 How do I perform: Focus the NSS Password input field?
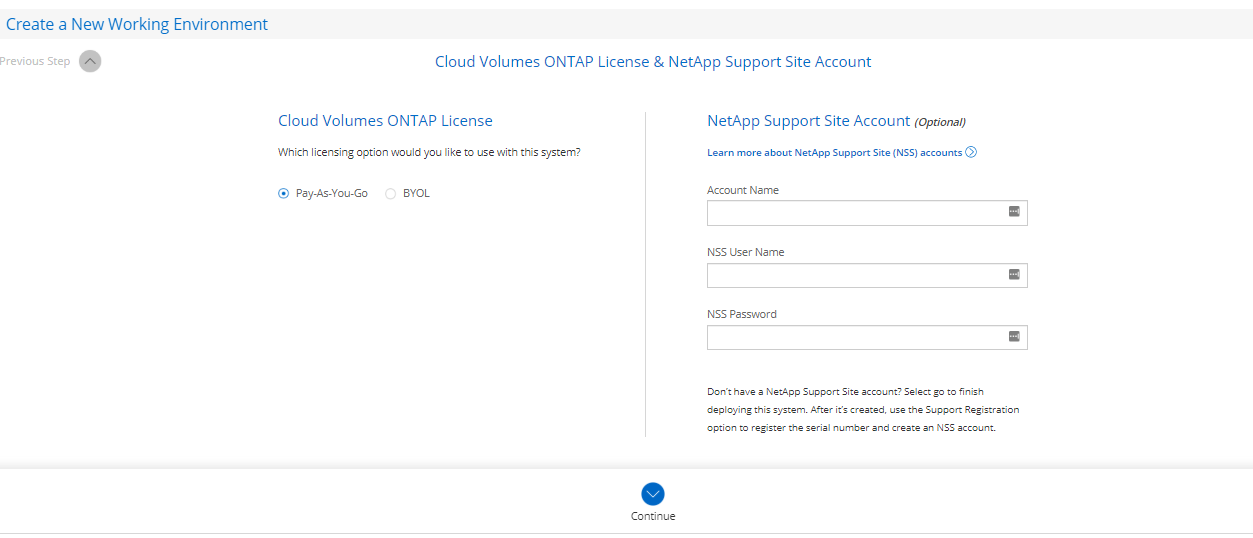tap(855, 338)
